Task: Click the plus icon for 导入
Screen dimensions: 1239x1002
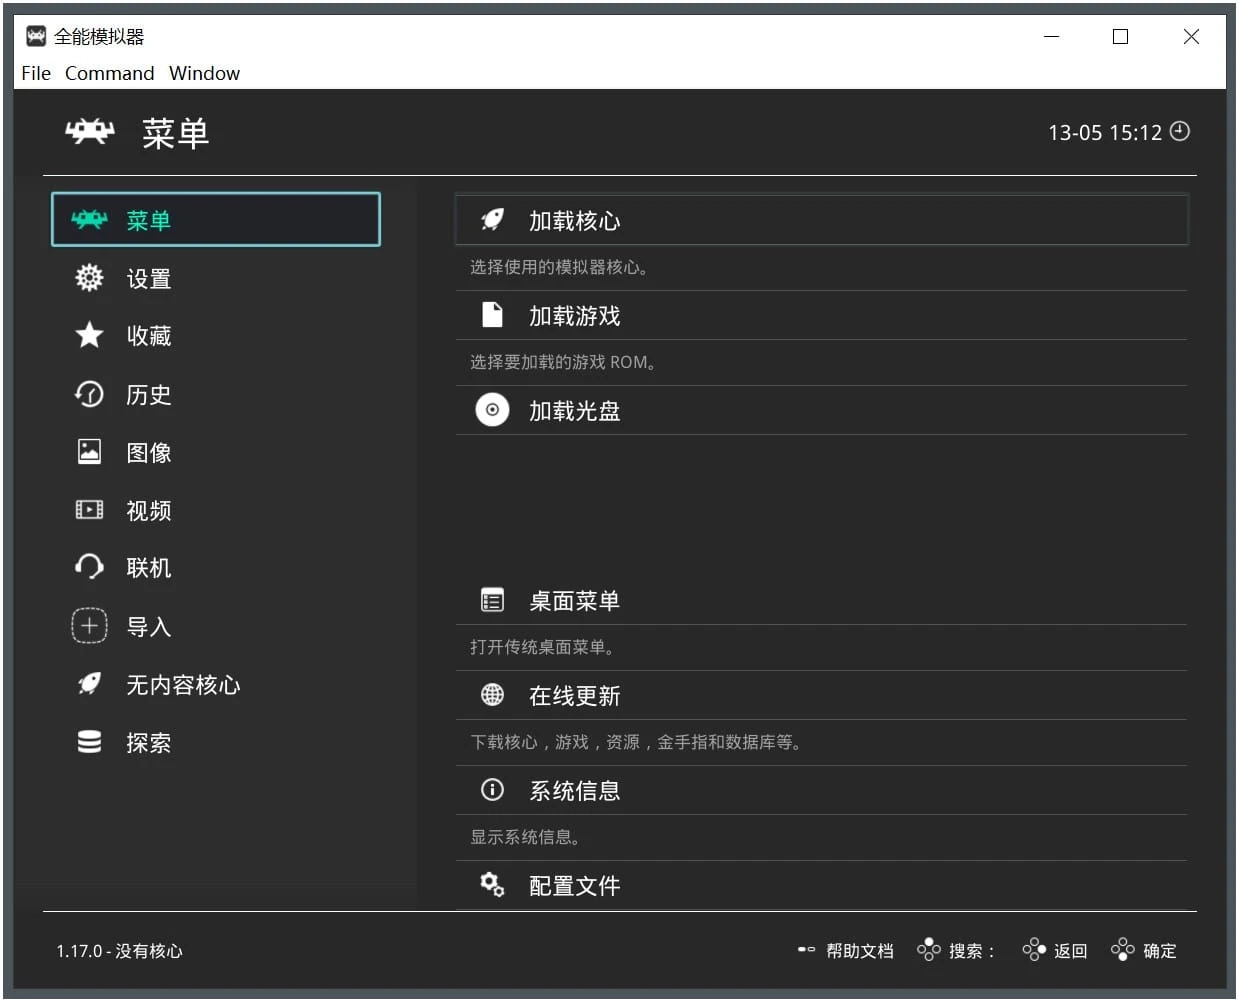Action: (89, 626)
